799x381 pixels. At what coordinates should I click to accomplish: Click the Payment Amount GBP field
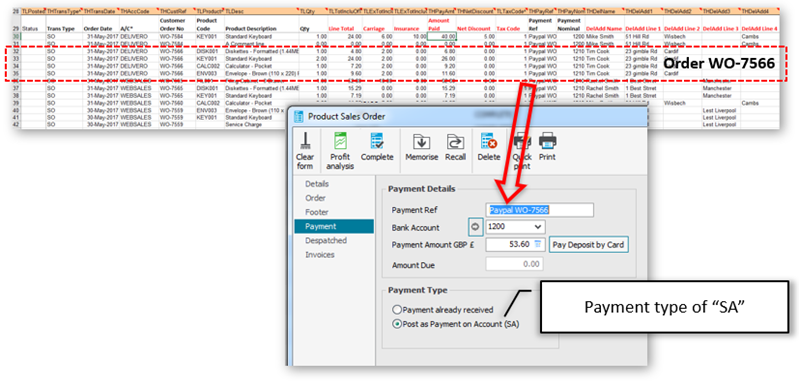(515, 244)
